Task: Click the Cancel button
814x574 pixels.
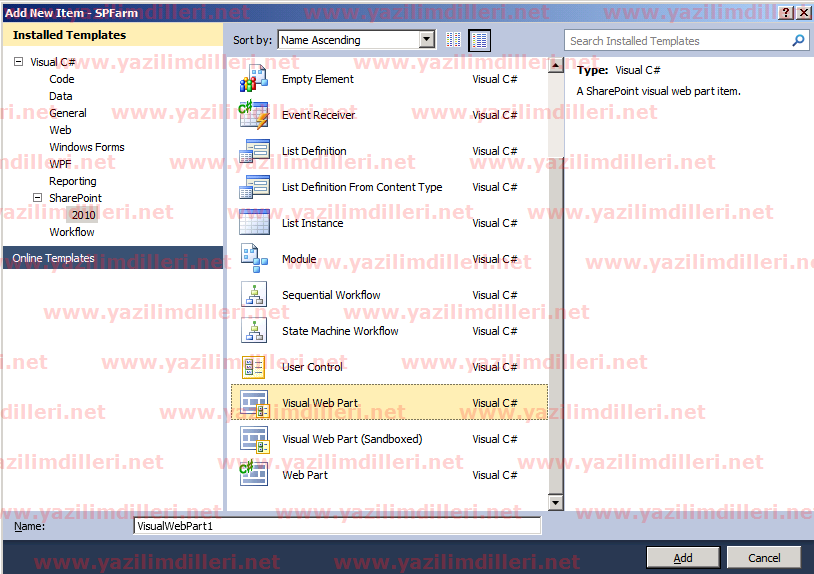Action: point(764,558)
